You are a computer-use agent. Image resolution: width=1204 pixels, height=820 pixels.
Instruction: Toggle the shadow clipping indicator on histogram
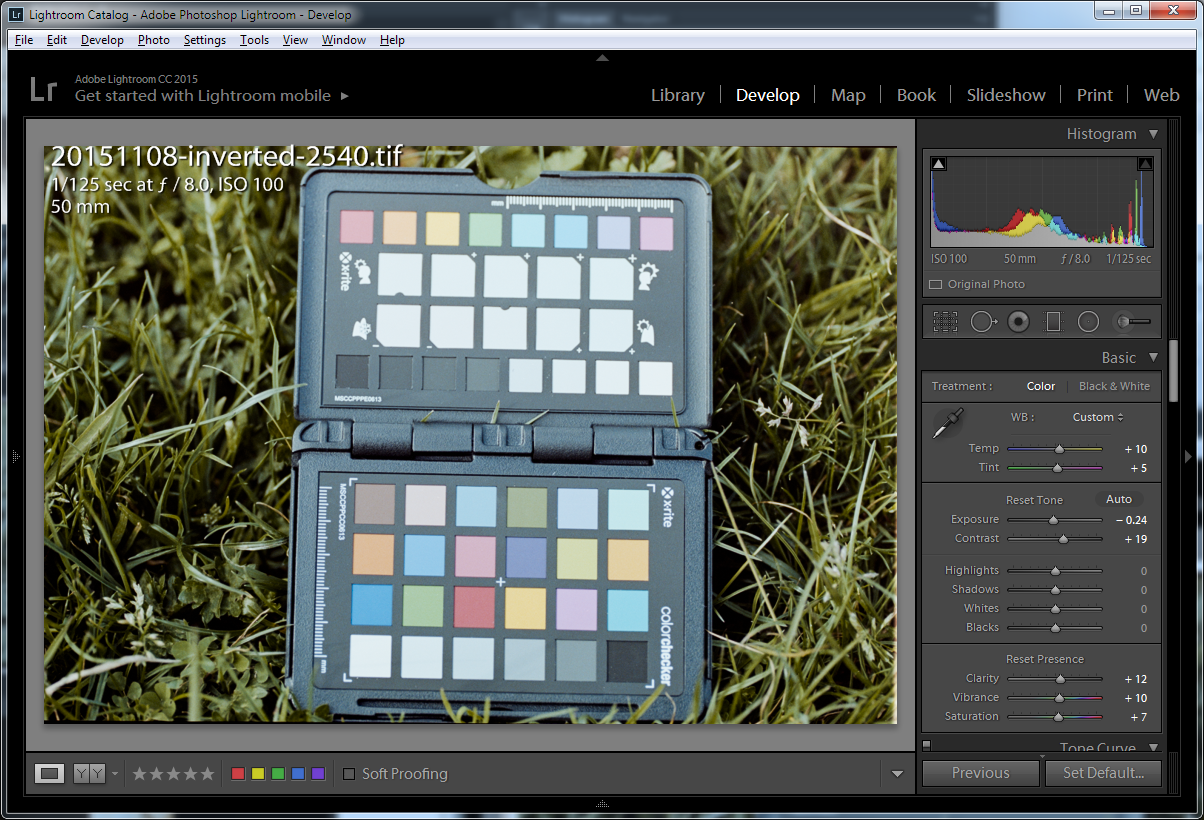coord(938,161)
